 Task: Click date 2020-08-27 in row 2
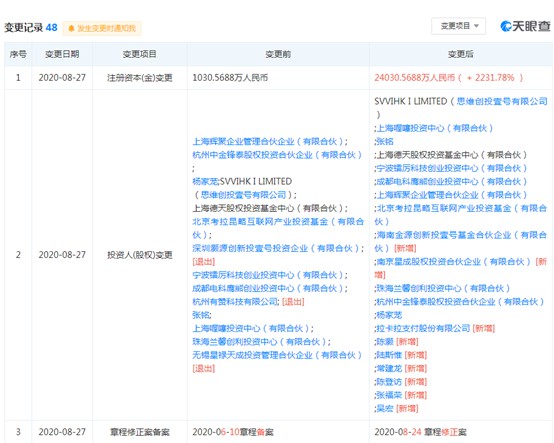point(62,255)
